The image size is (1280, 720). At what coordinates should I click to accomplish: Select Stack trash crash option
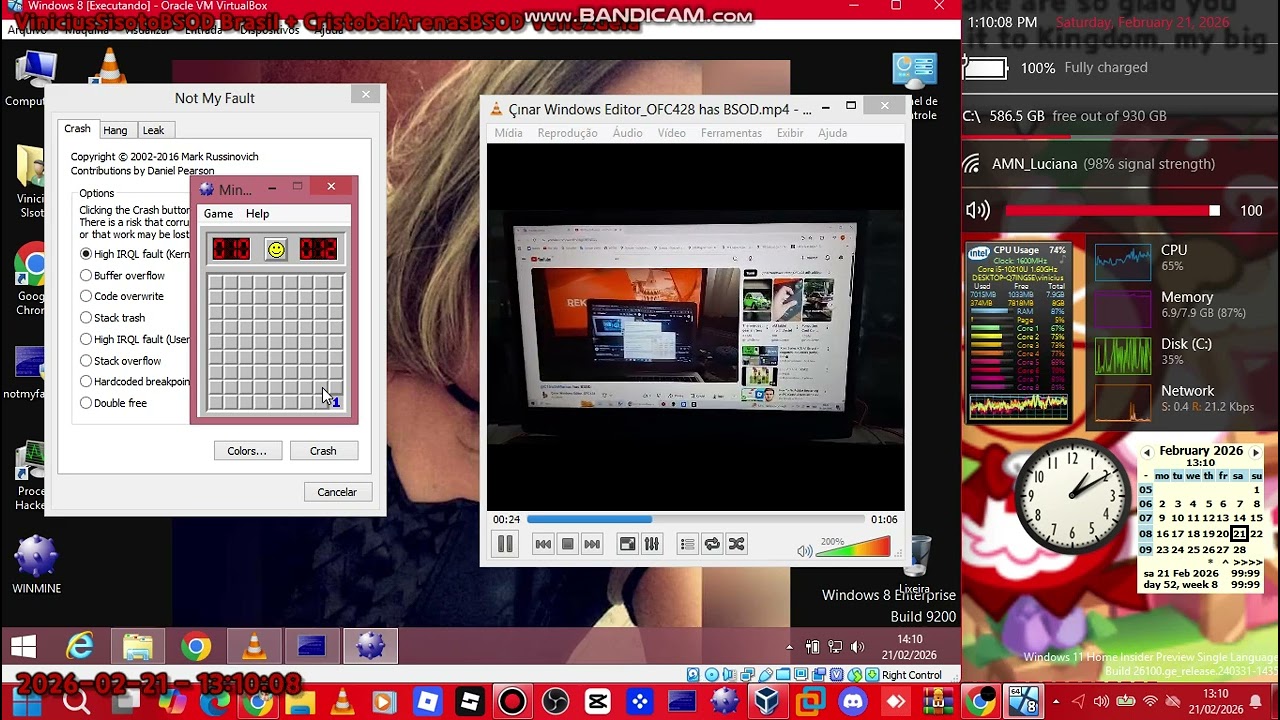point(112,318)
